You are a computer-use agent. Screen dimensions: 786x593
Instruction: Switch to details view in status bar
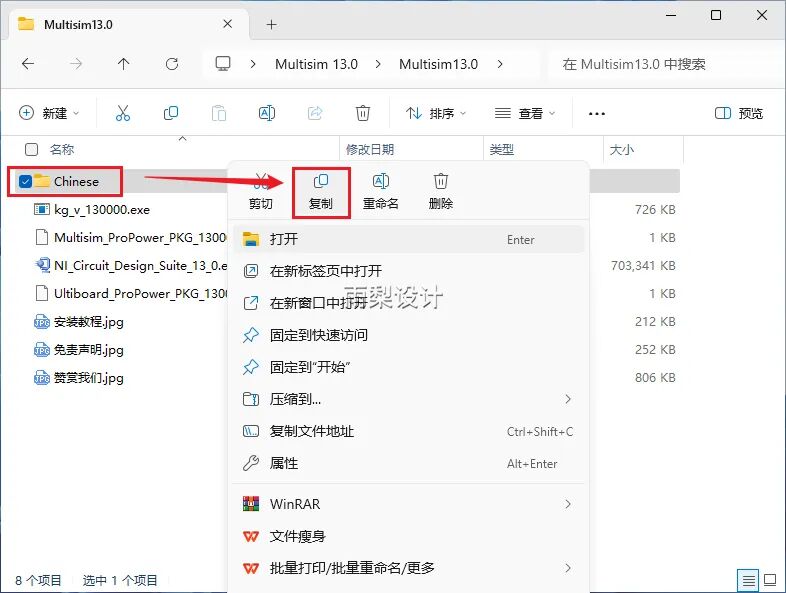pyautogui.click(x=748, y=581)
